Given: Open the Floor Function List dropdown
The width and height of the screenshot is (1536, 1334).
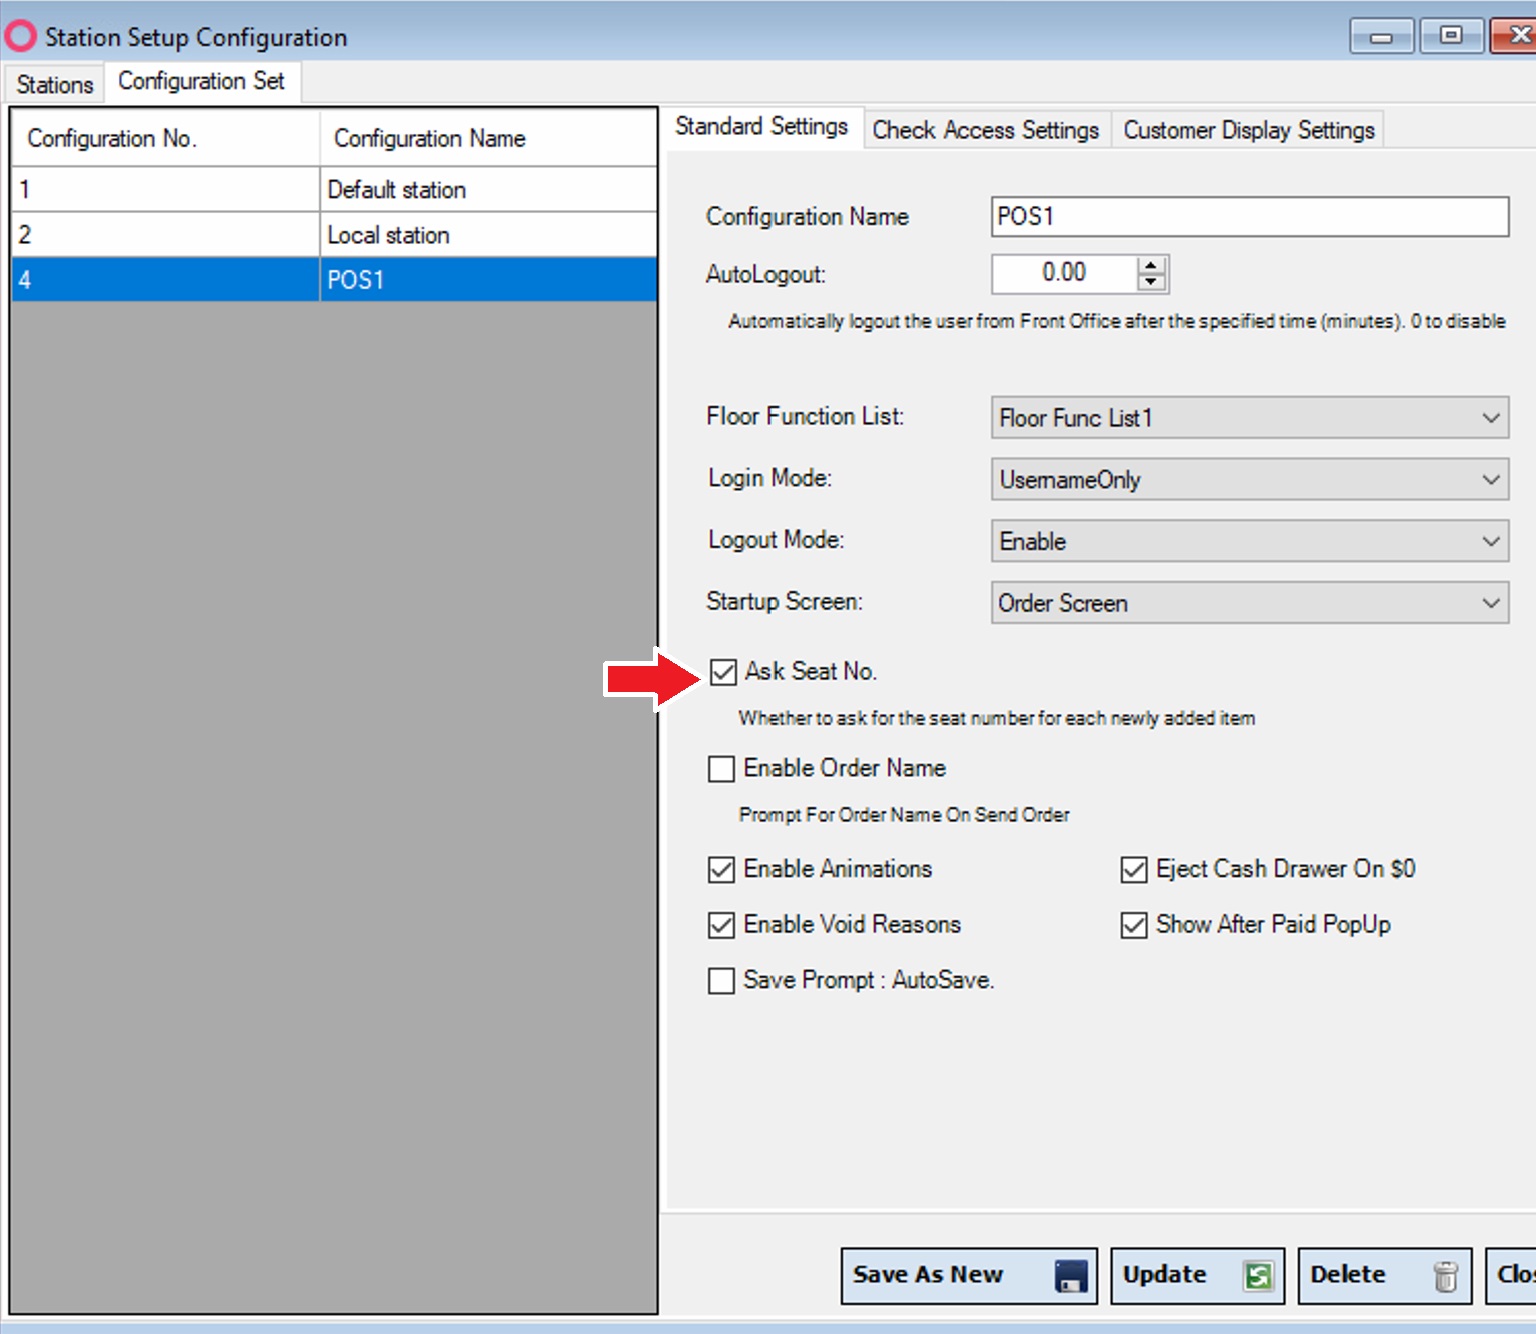Looking at the screenshot, I should 1490,418.
